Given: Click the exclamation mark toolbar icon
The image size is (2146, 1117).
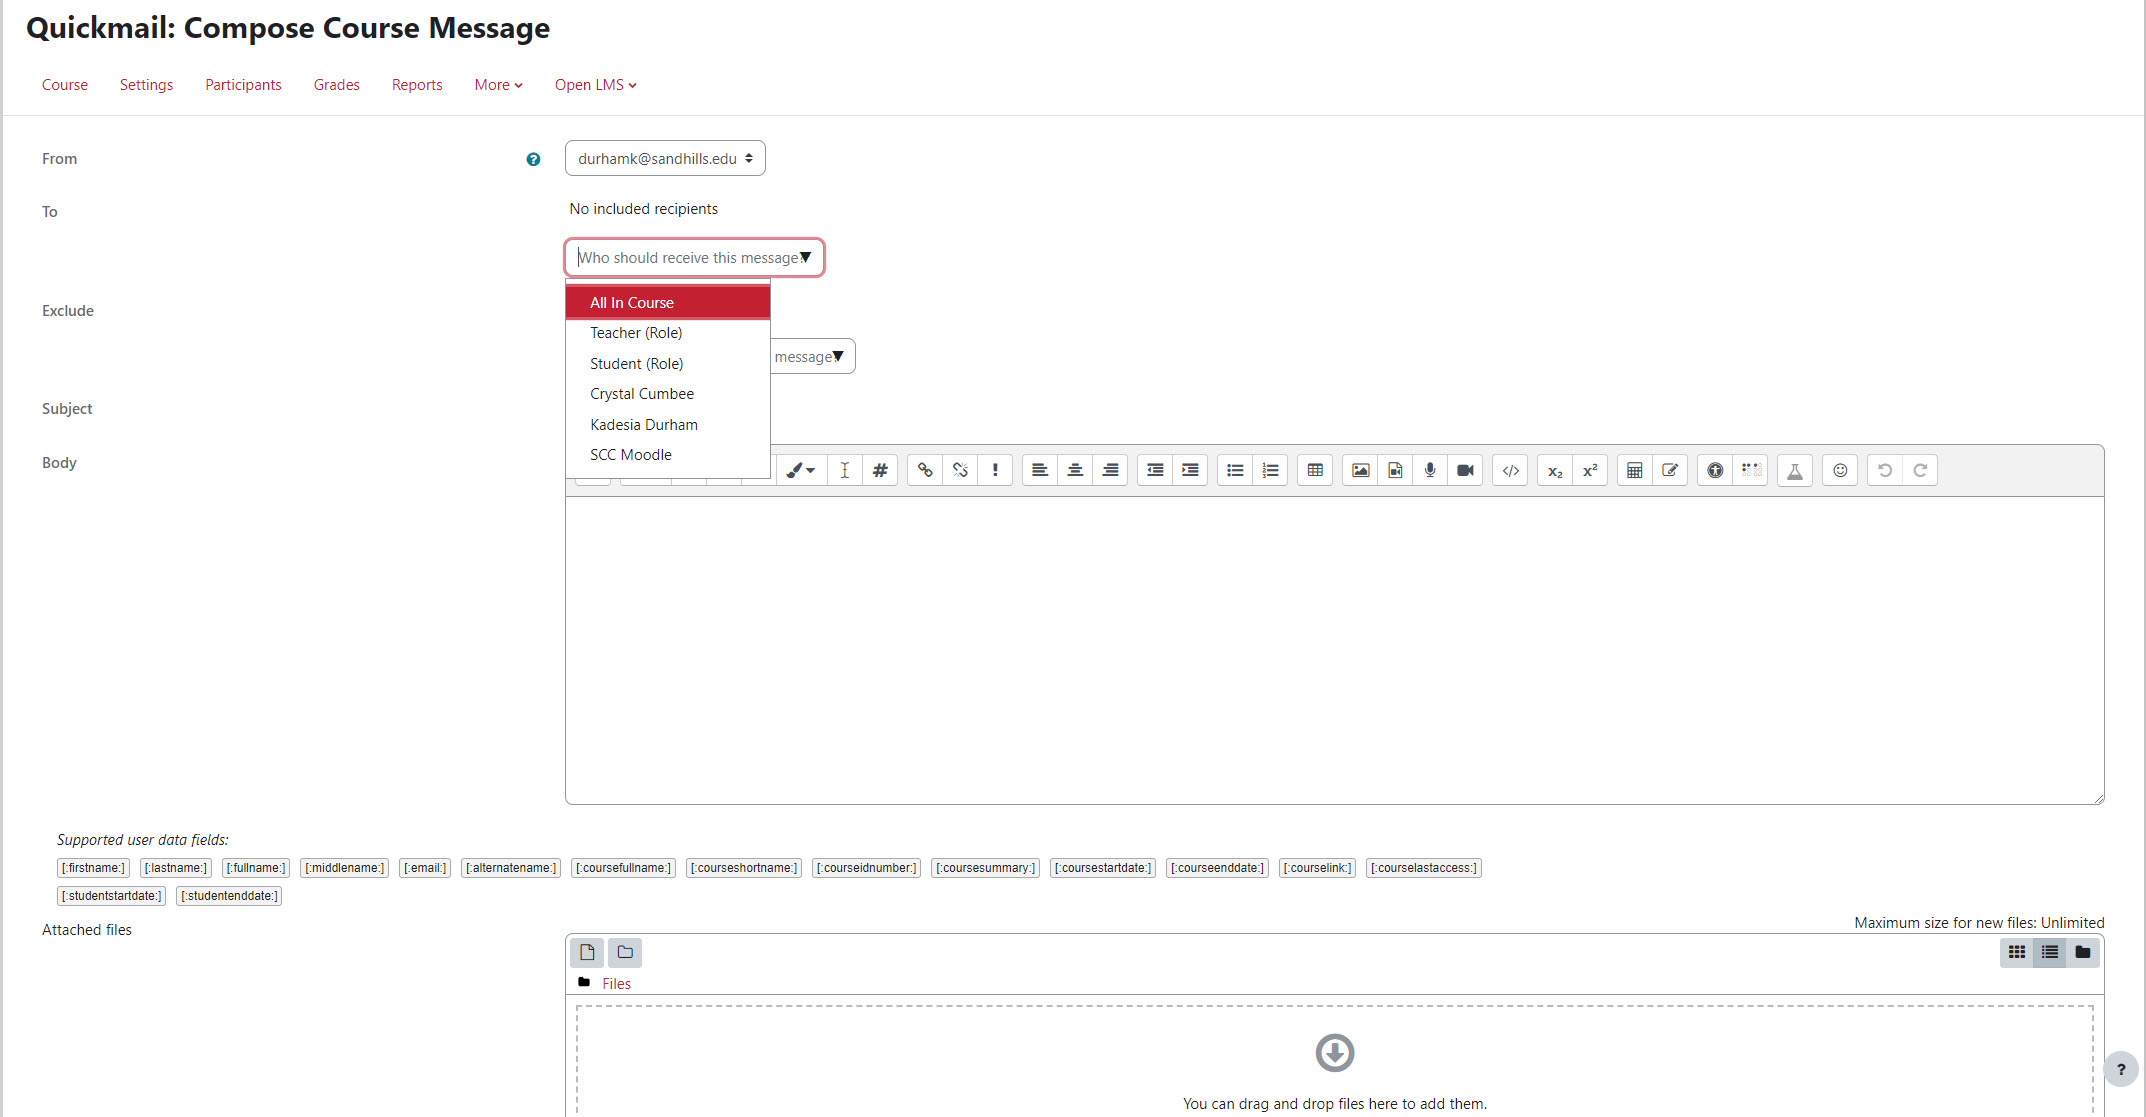Looking at the screenshot, I should click(x=995, y=470).
